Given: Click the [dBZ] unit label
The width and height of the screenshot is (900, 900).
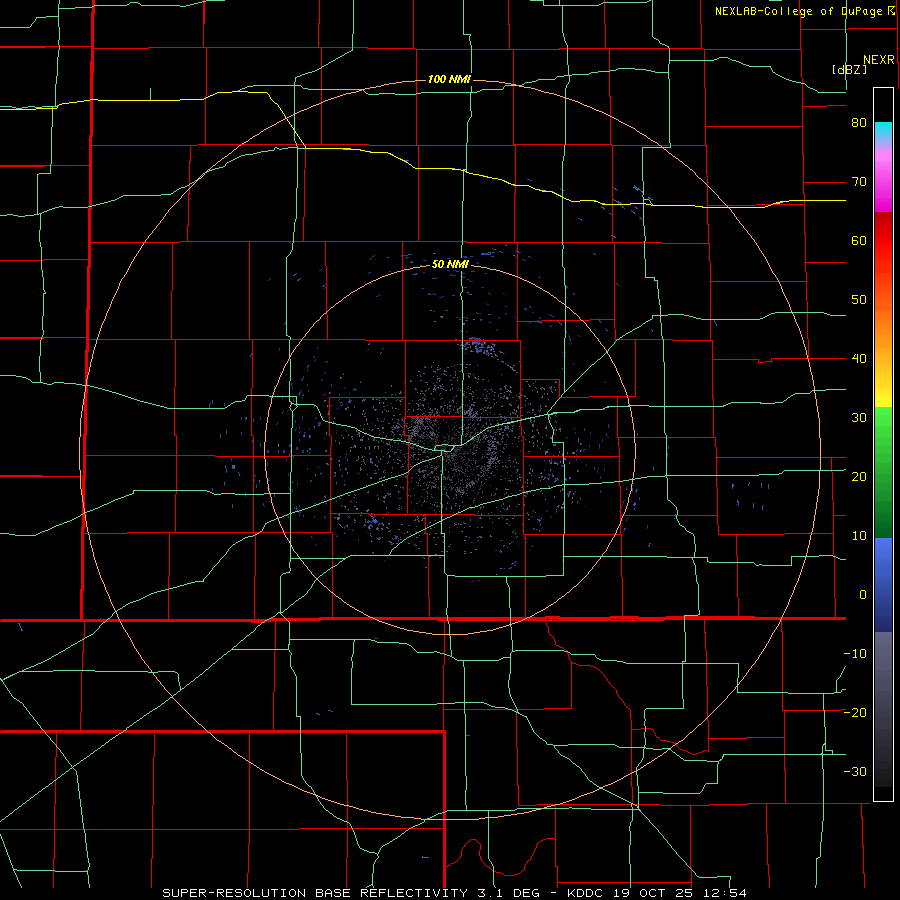Looking at the screenshot, I should click(x=849, y=69).
